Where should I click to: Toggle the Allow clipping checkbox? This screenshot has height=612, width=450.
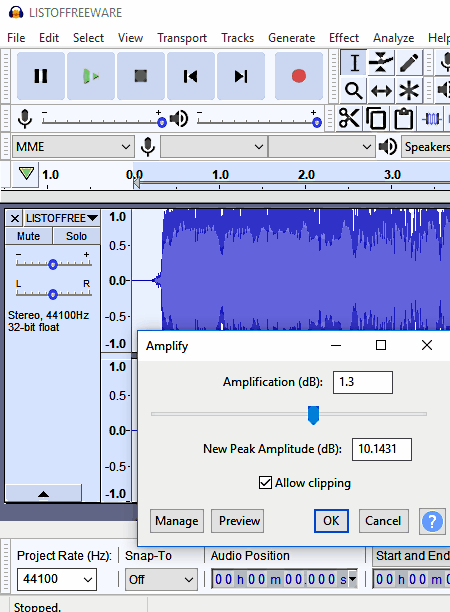(265, 483)
